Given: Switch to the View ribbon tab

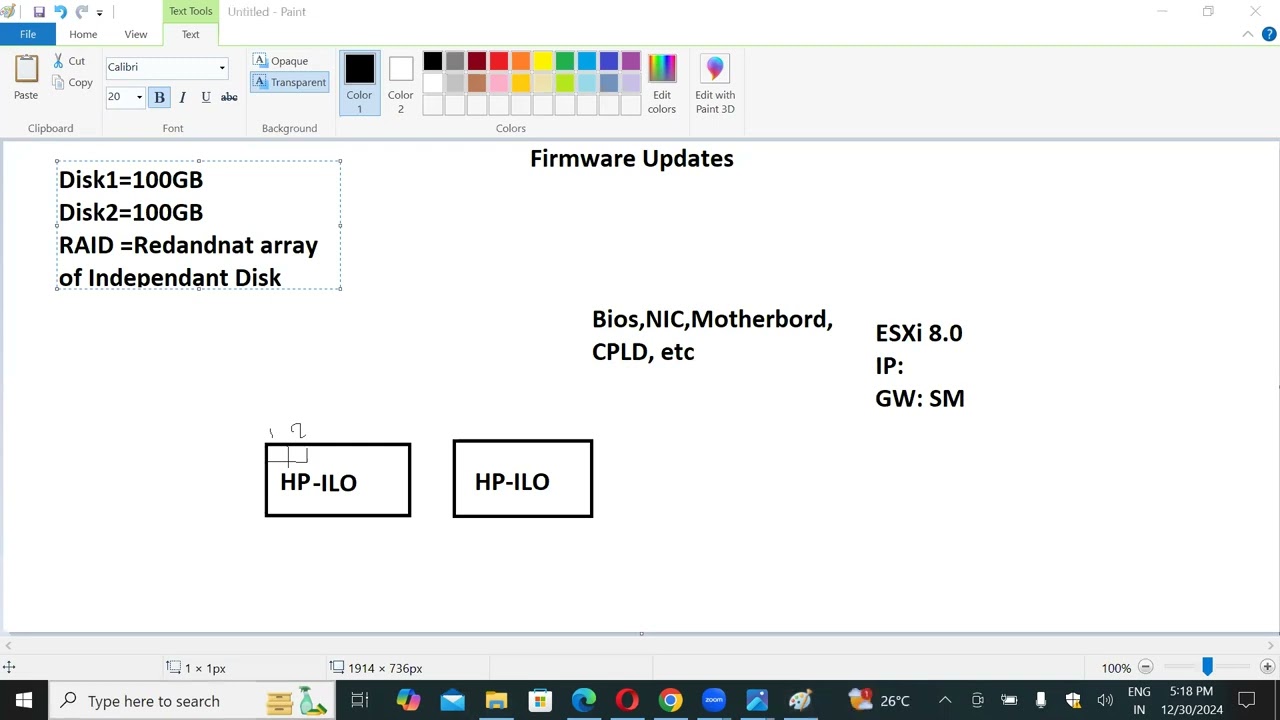Looking at the screenshot, I should [136, 34].
